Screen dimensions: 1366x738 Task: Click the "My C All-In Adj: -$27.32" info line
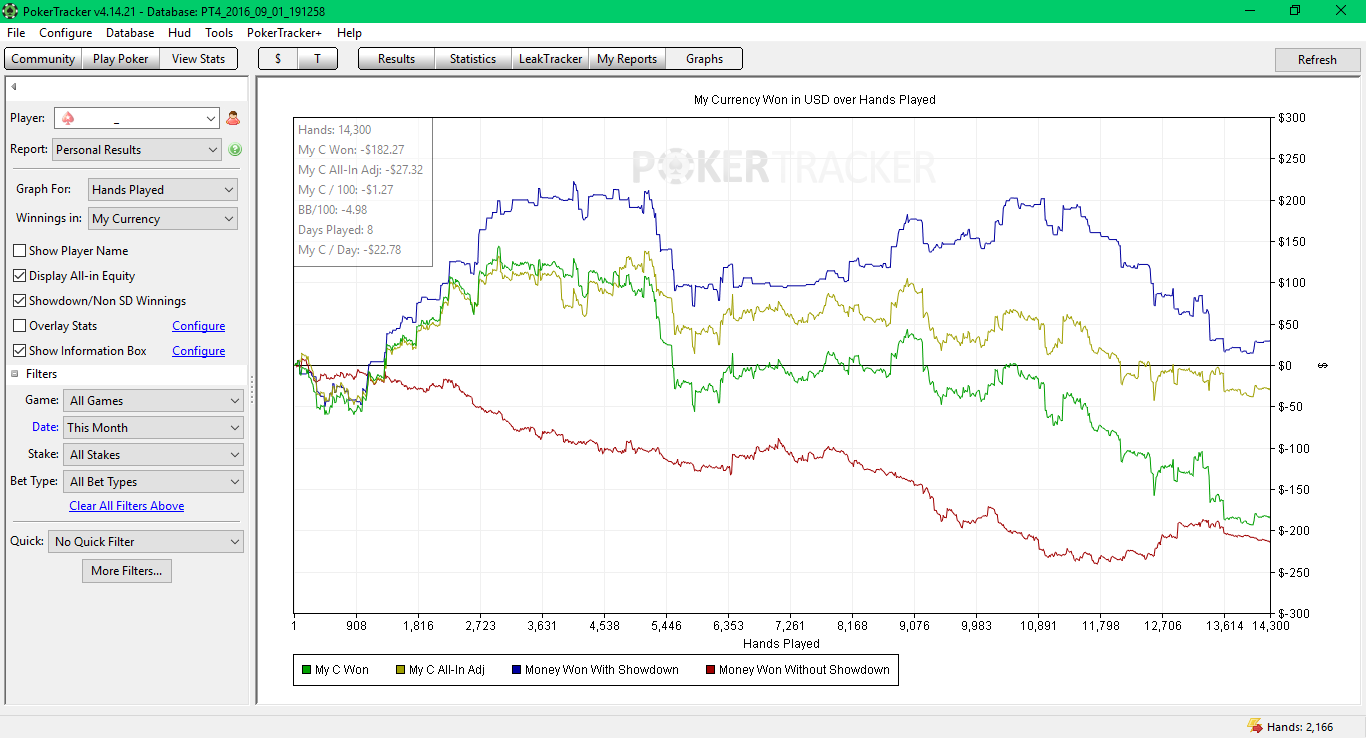361,170
